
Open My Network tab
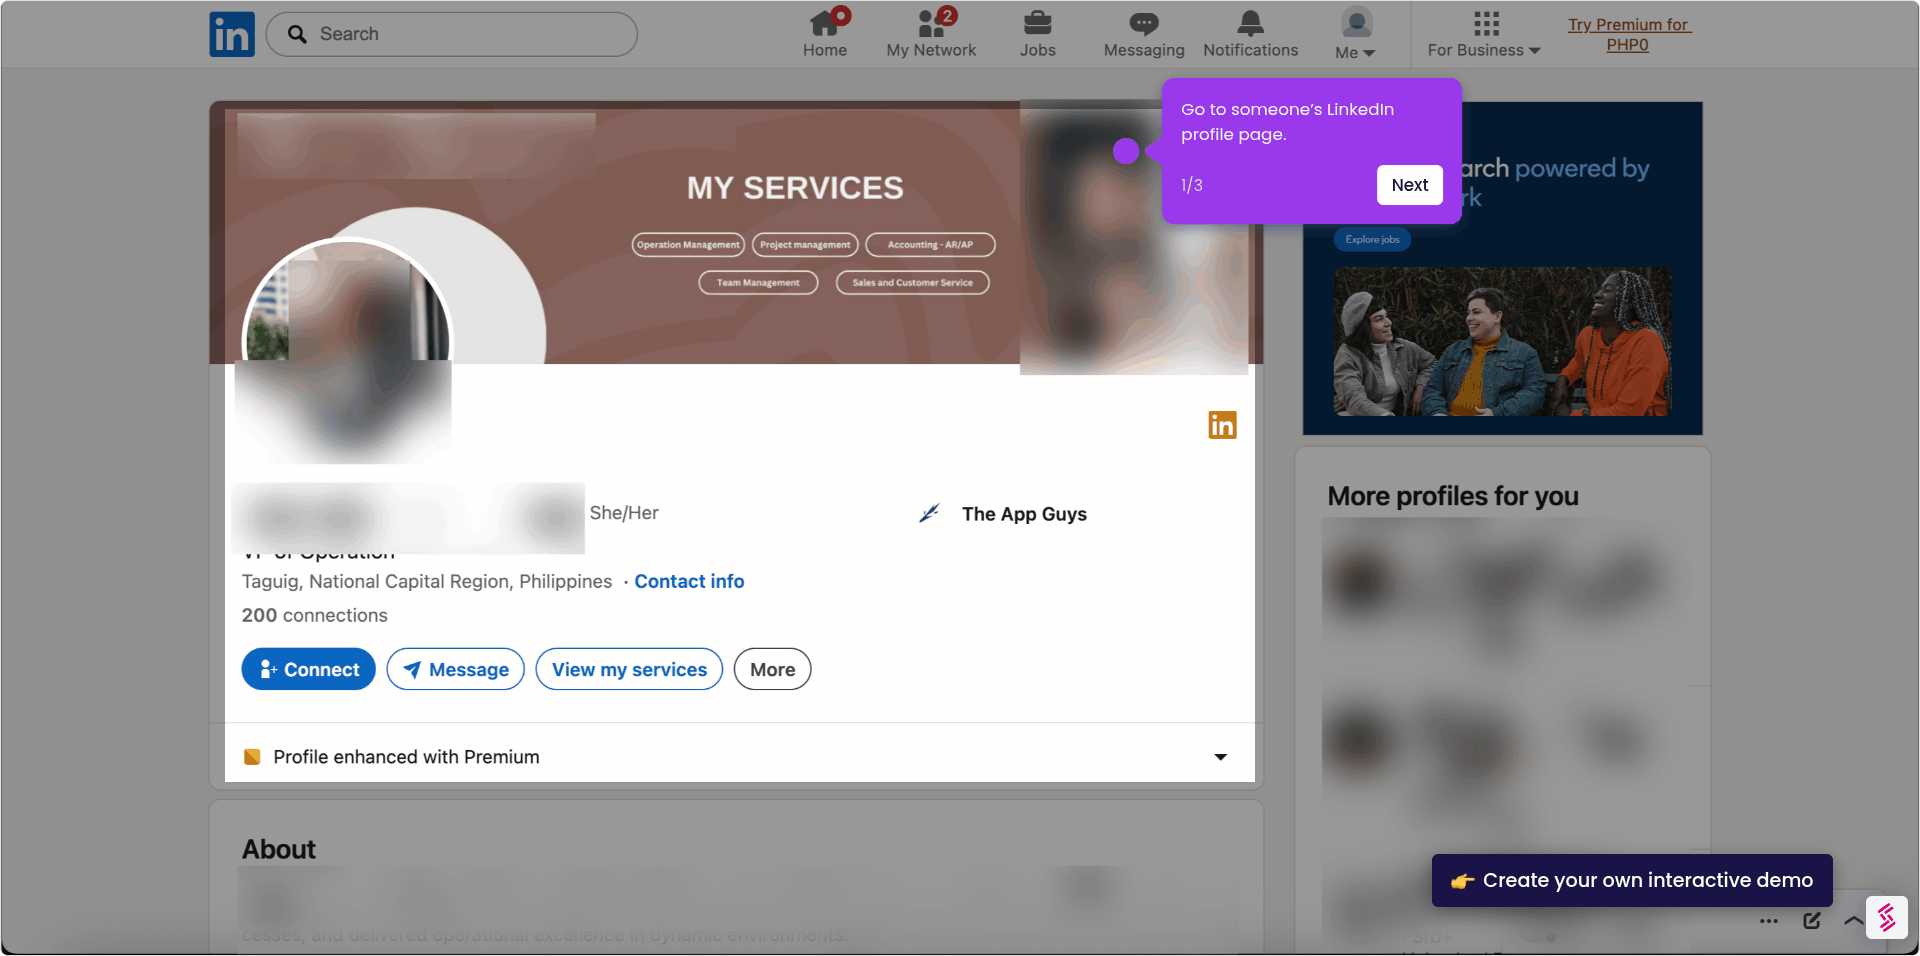(x=931, y=34)
